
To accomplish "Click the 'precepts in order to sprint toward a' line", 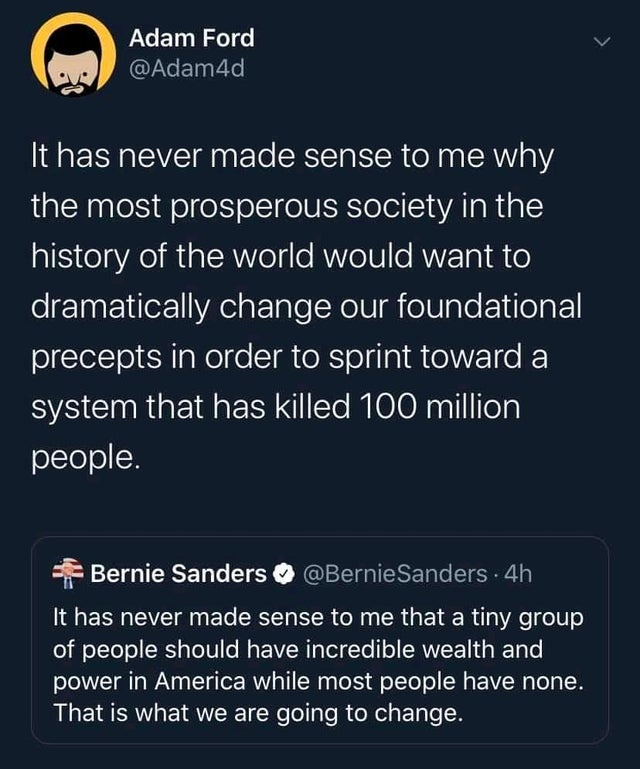I will click(289, 358).
